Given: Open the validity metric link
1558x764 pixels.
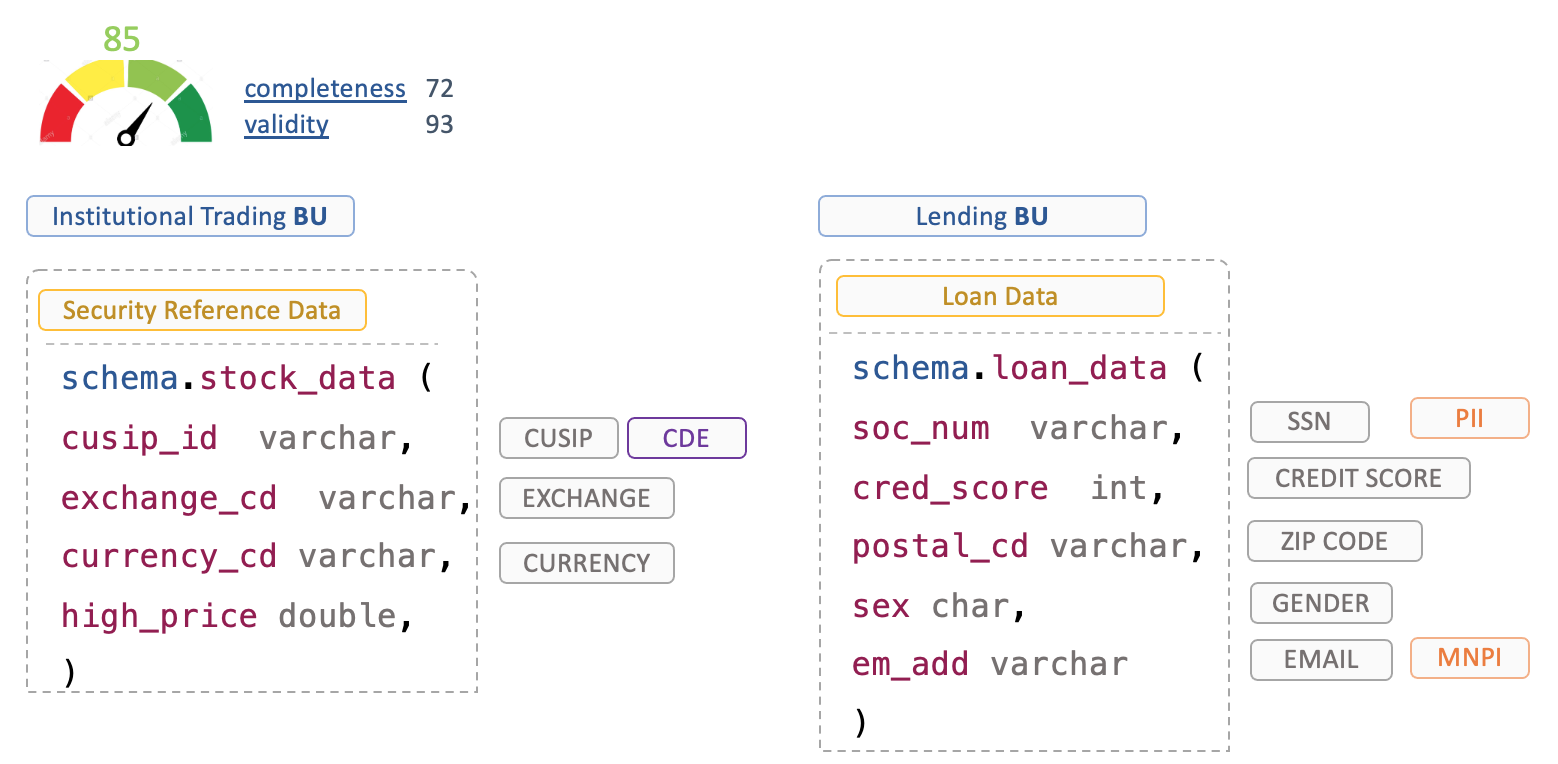Looking at the screenshot, I should (286, 125).
